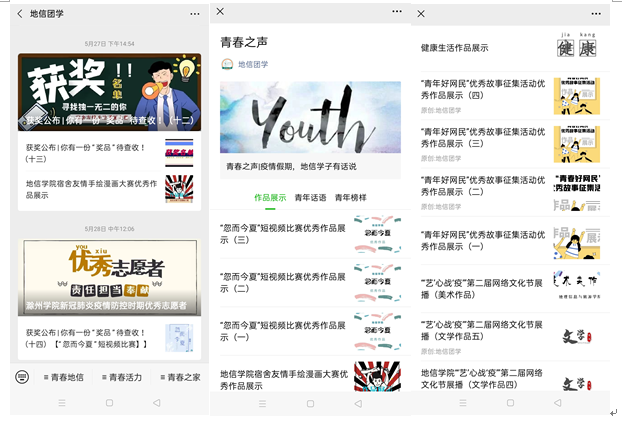622x421 pixels.
Task: Select the 作品展示 tab
Action: pos(270,198)
